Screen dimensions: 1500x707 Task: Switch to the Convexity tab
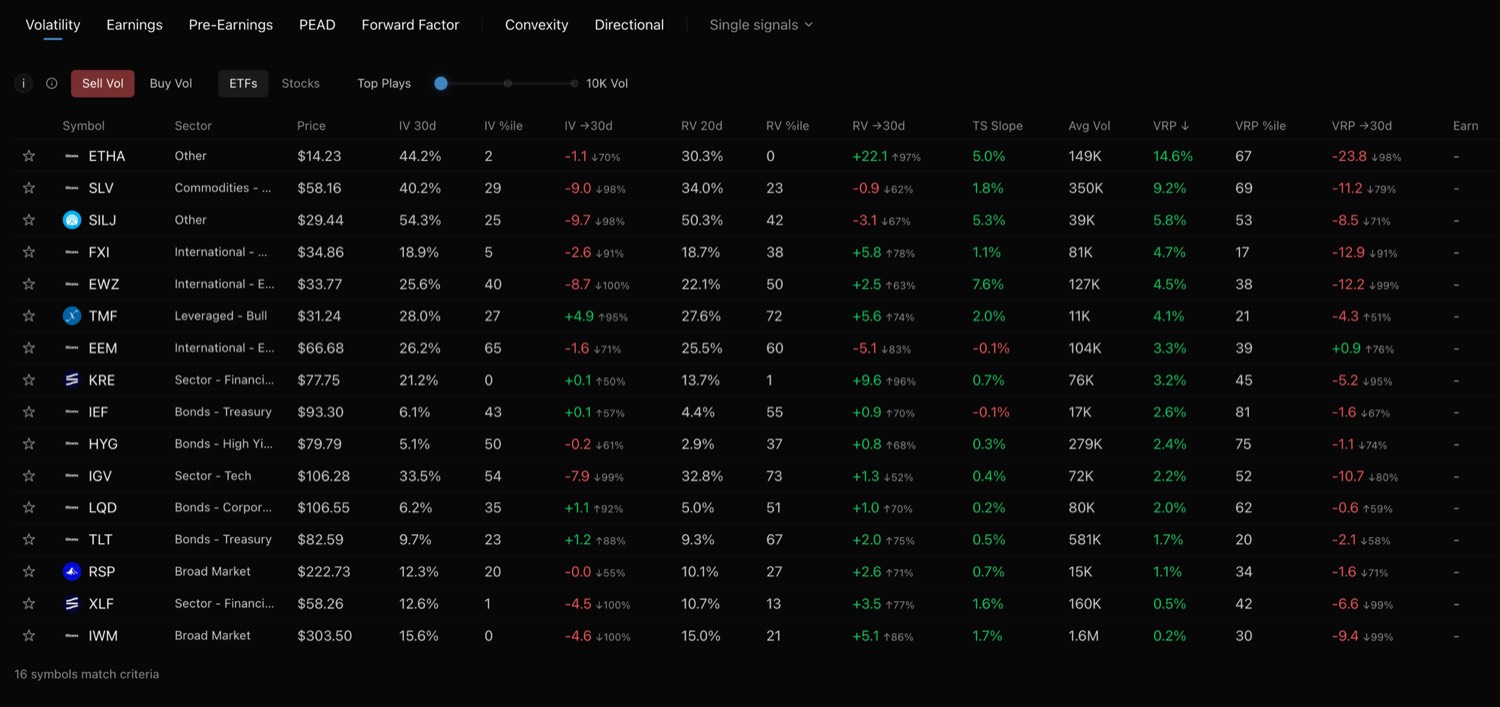click(x=536, y=25)
